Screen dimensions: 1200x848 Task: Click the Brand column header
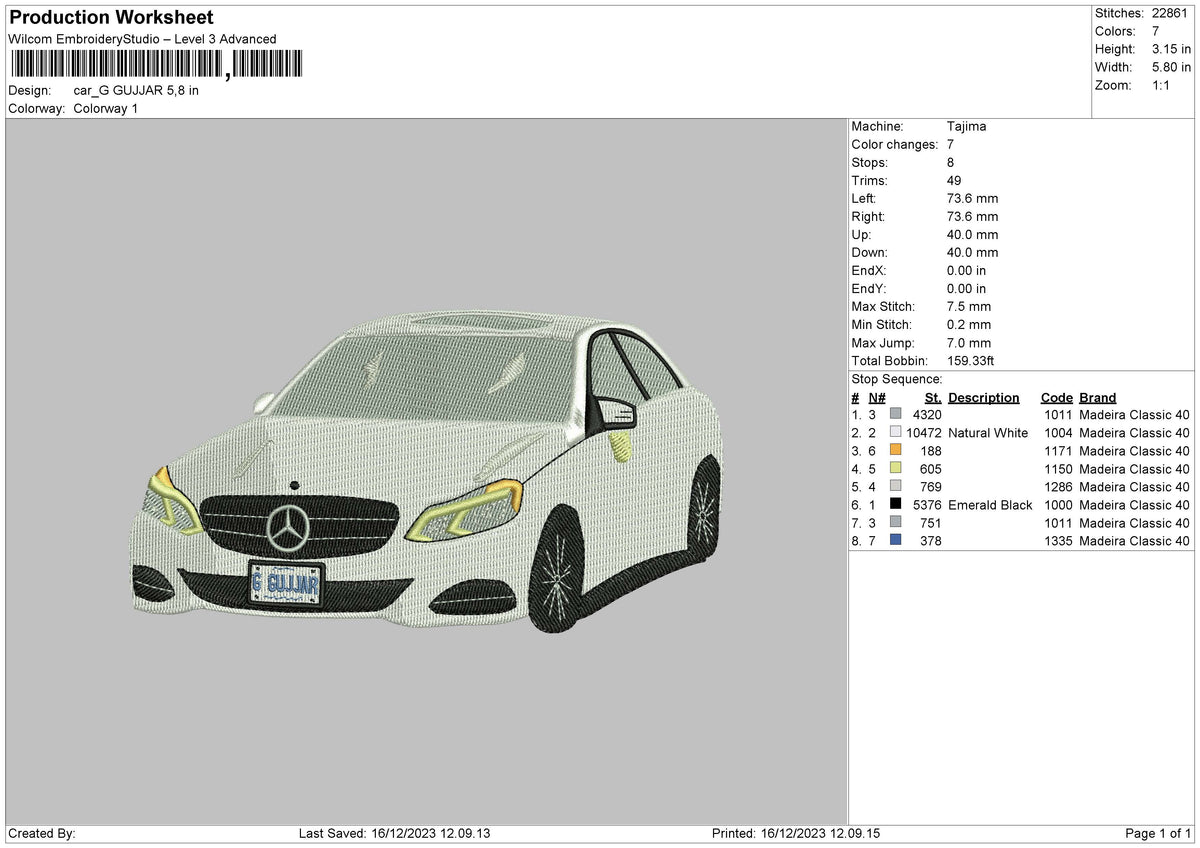[x=1098, y=397]
